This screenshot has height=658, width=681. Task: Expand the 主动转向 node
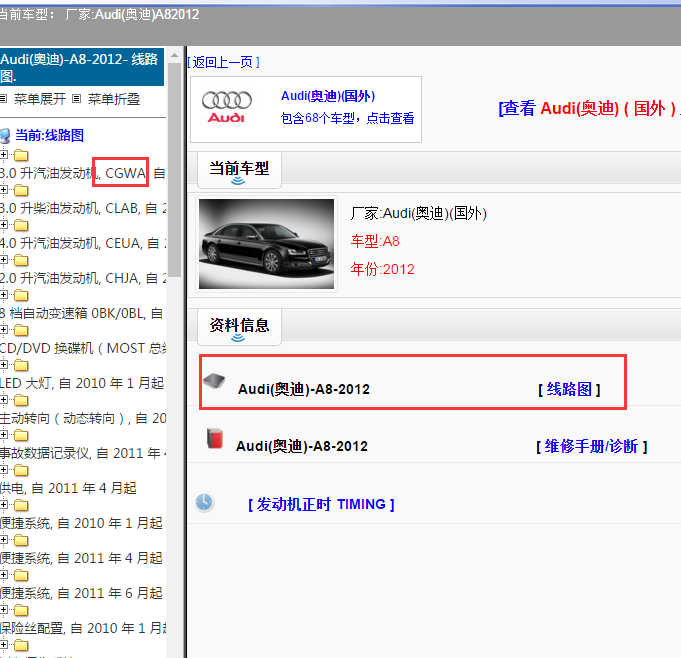pyautogui.click(x=3, y=400)
